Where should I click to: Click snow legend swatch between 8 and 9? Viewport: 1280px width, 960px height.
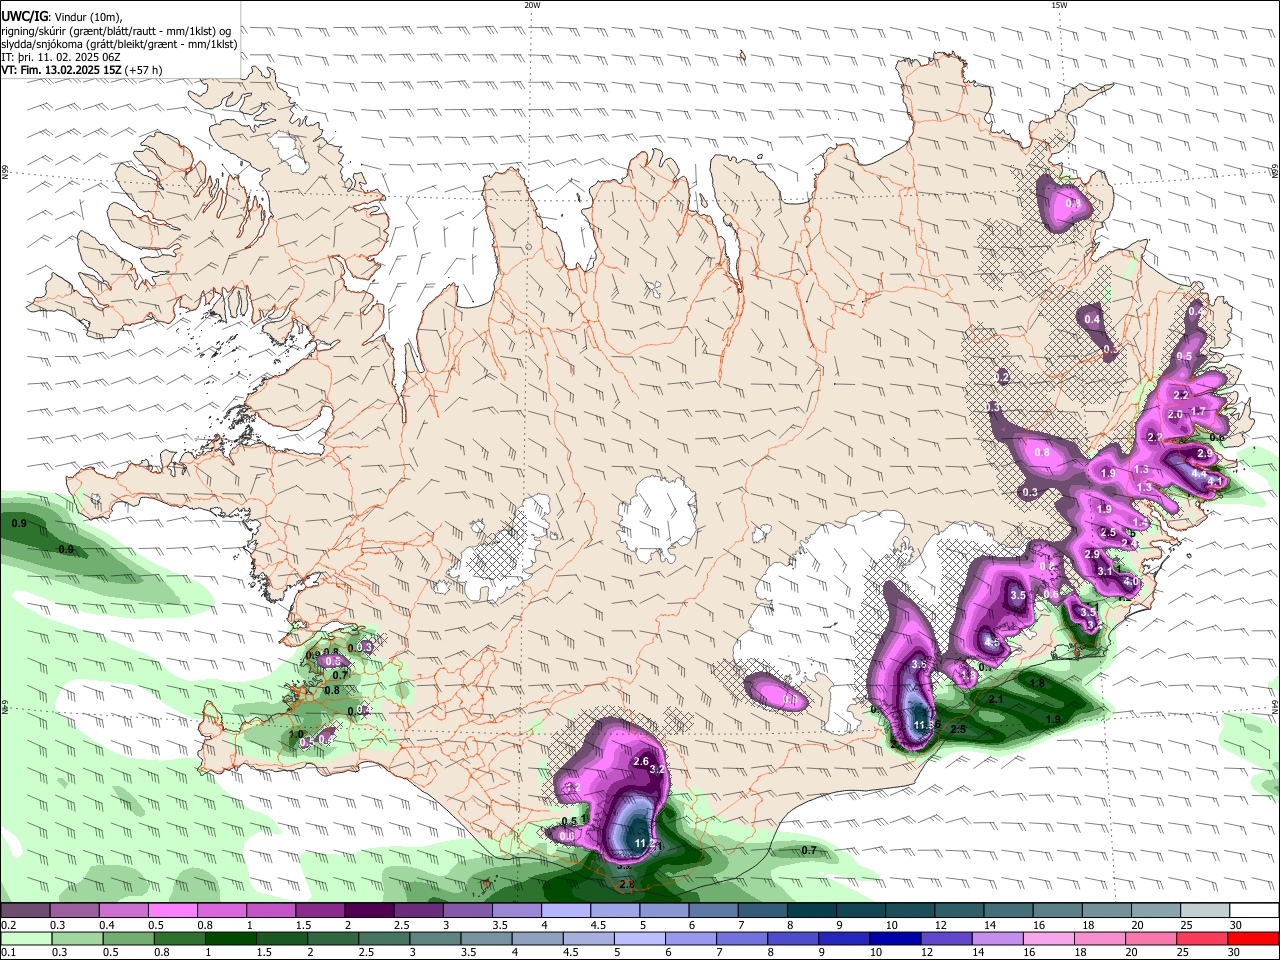point(812,911)
